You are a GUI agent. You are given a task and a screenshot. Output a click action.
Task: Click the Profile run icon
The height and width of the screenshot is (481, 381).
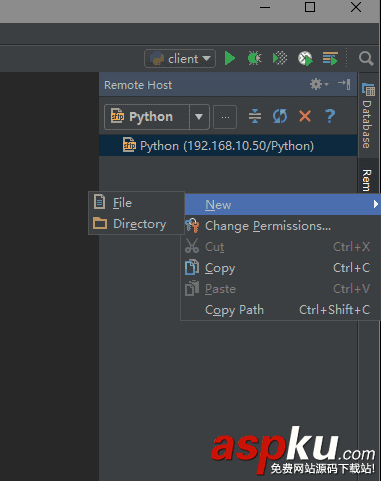pos(305,58)
